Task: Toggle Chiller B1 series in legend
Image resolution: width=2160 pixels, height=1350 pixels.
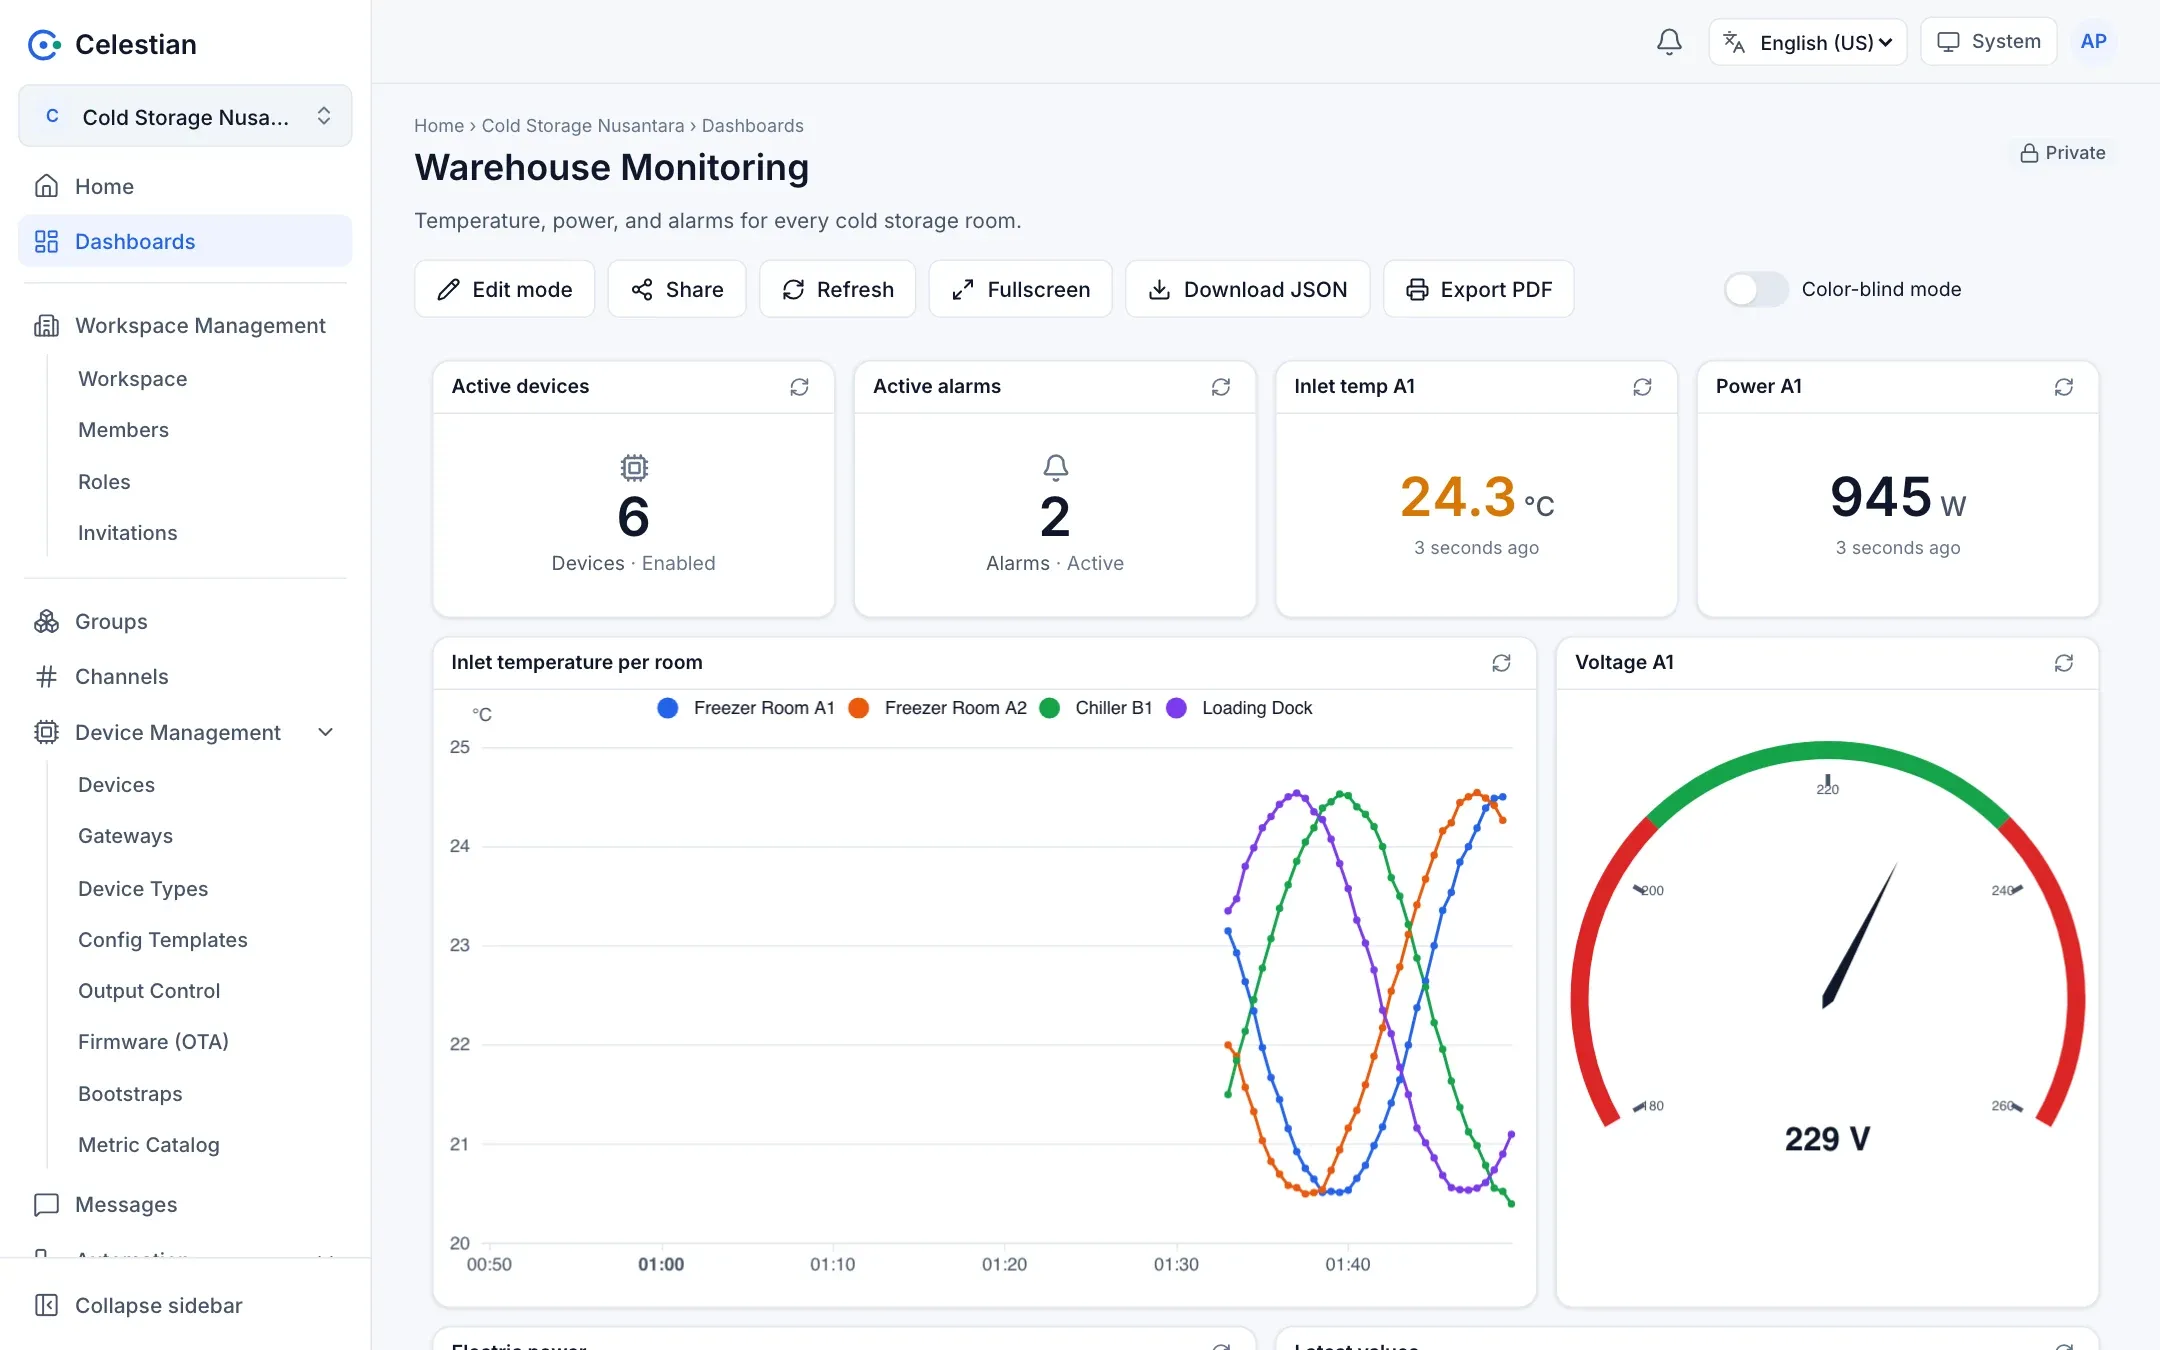Action: (1095, 708)
